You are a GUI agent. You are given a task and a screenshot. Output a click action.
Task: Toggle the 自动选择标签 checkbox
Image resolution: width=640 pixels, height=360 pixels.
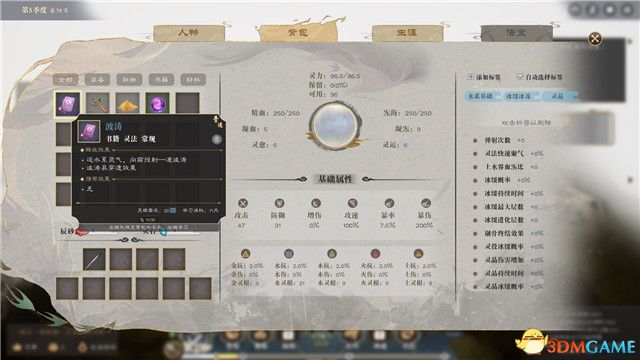[520, 76]
